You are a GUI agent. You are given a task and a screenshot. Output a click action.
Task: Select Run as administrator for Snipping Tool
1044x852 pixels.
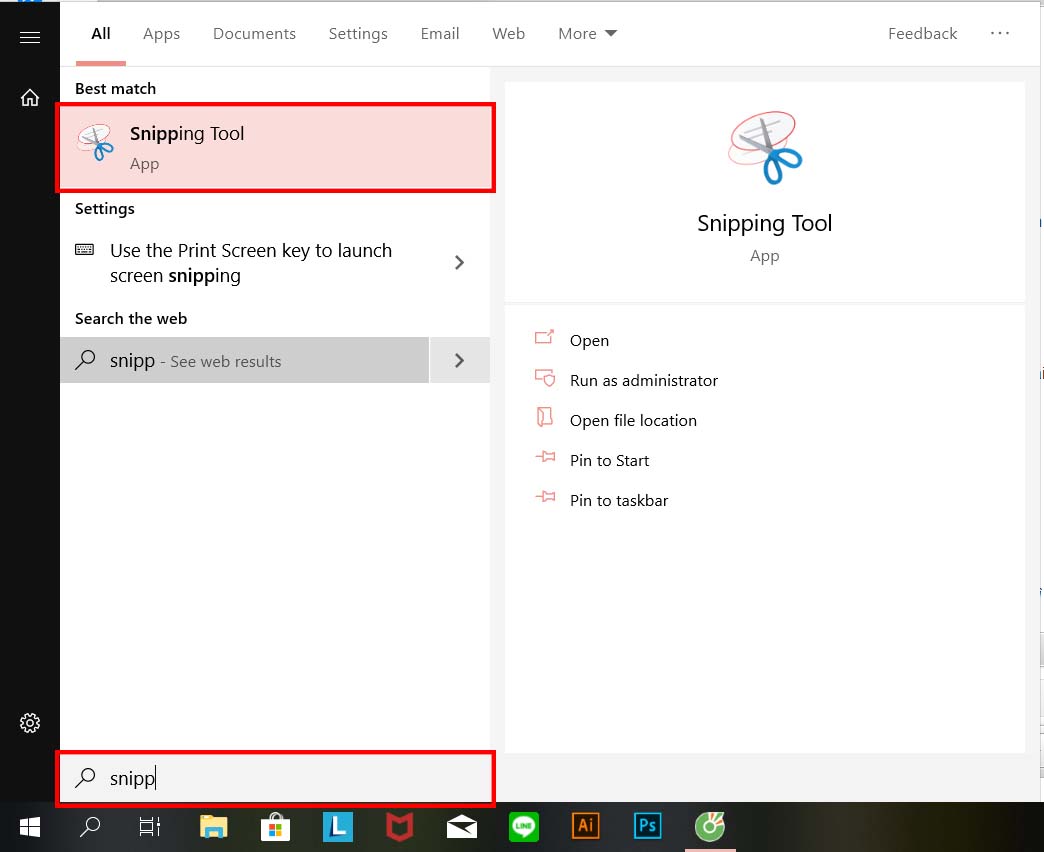(x=643, y=380)
